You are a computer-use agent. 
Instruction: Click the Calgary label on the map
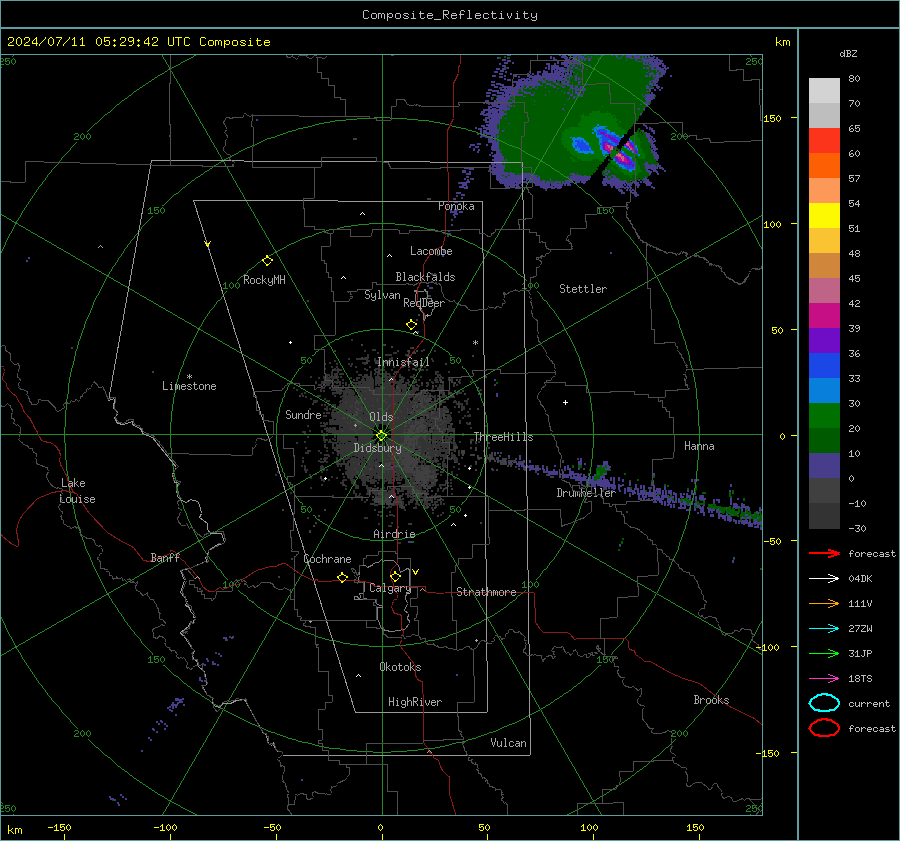coord(390,588)
